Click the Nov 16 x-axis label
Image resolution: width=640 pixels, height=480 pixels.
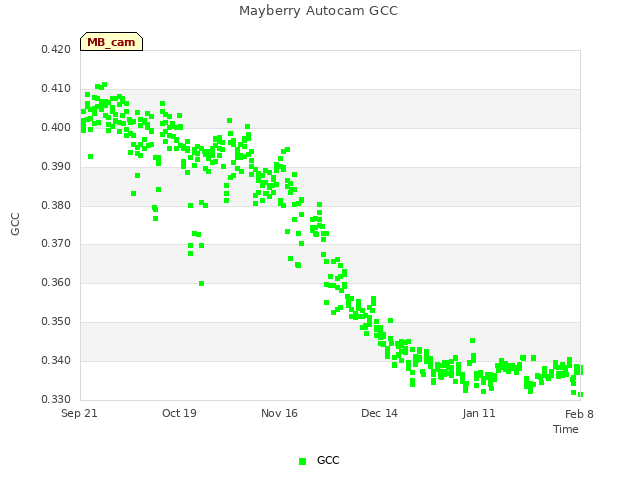pos(279,413)
